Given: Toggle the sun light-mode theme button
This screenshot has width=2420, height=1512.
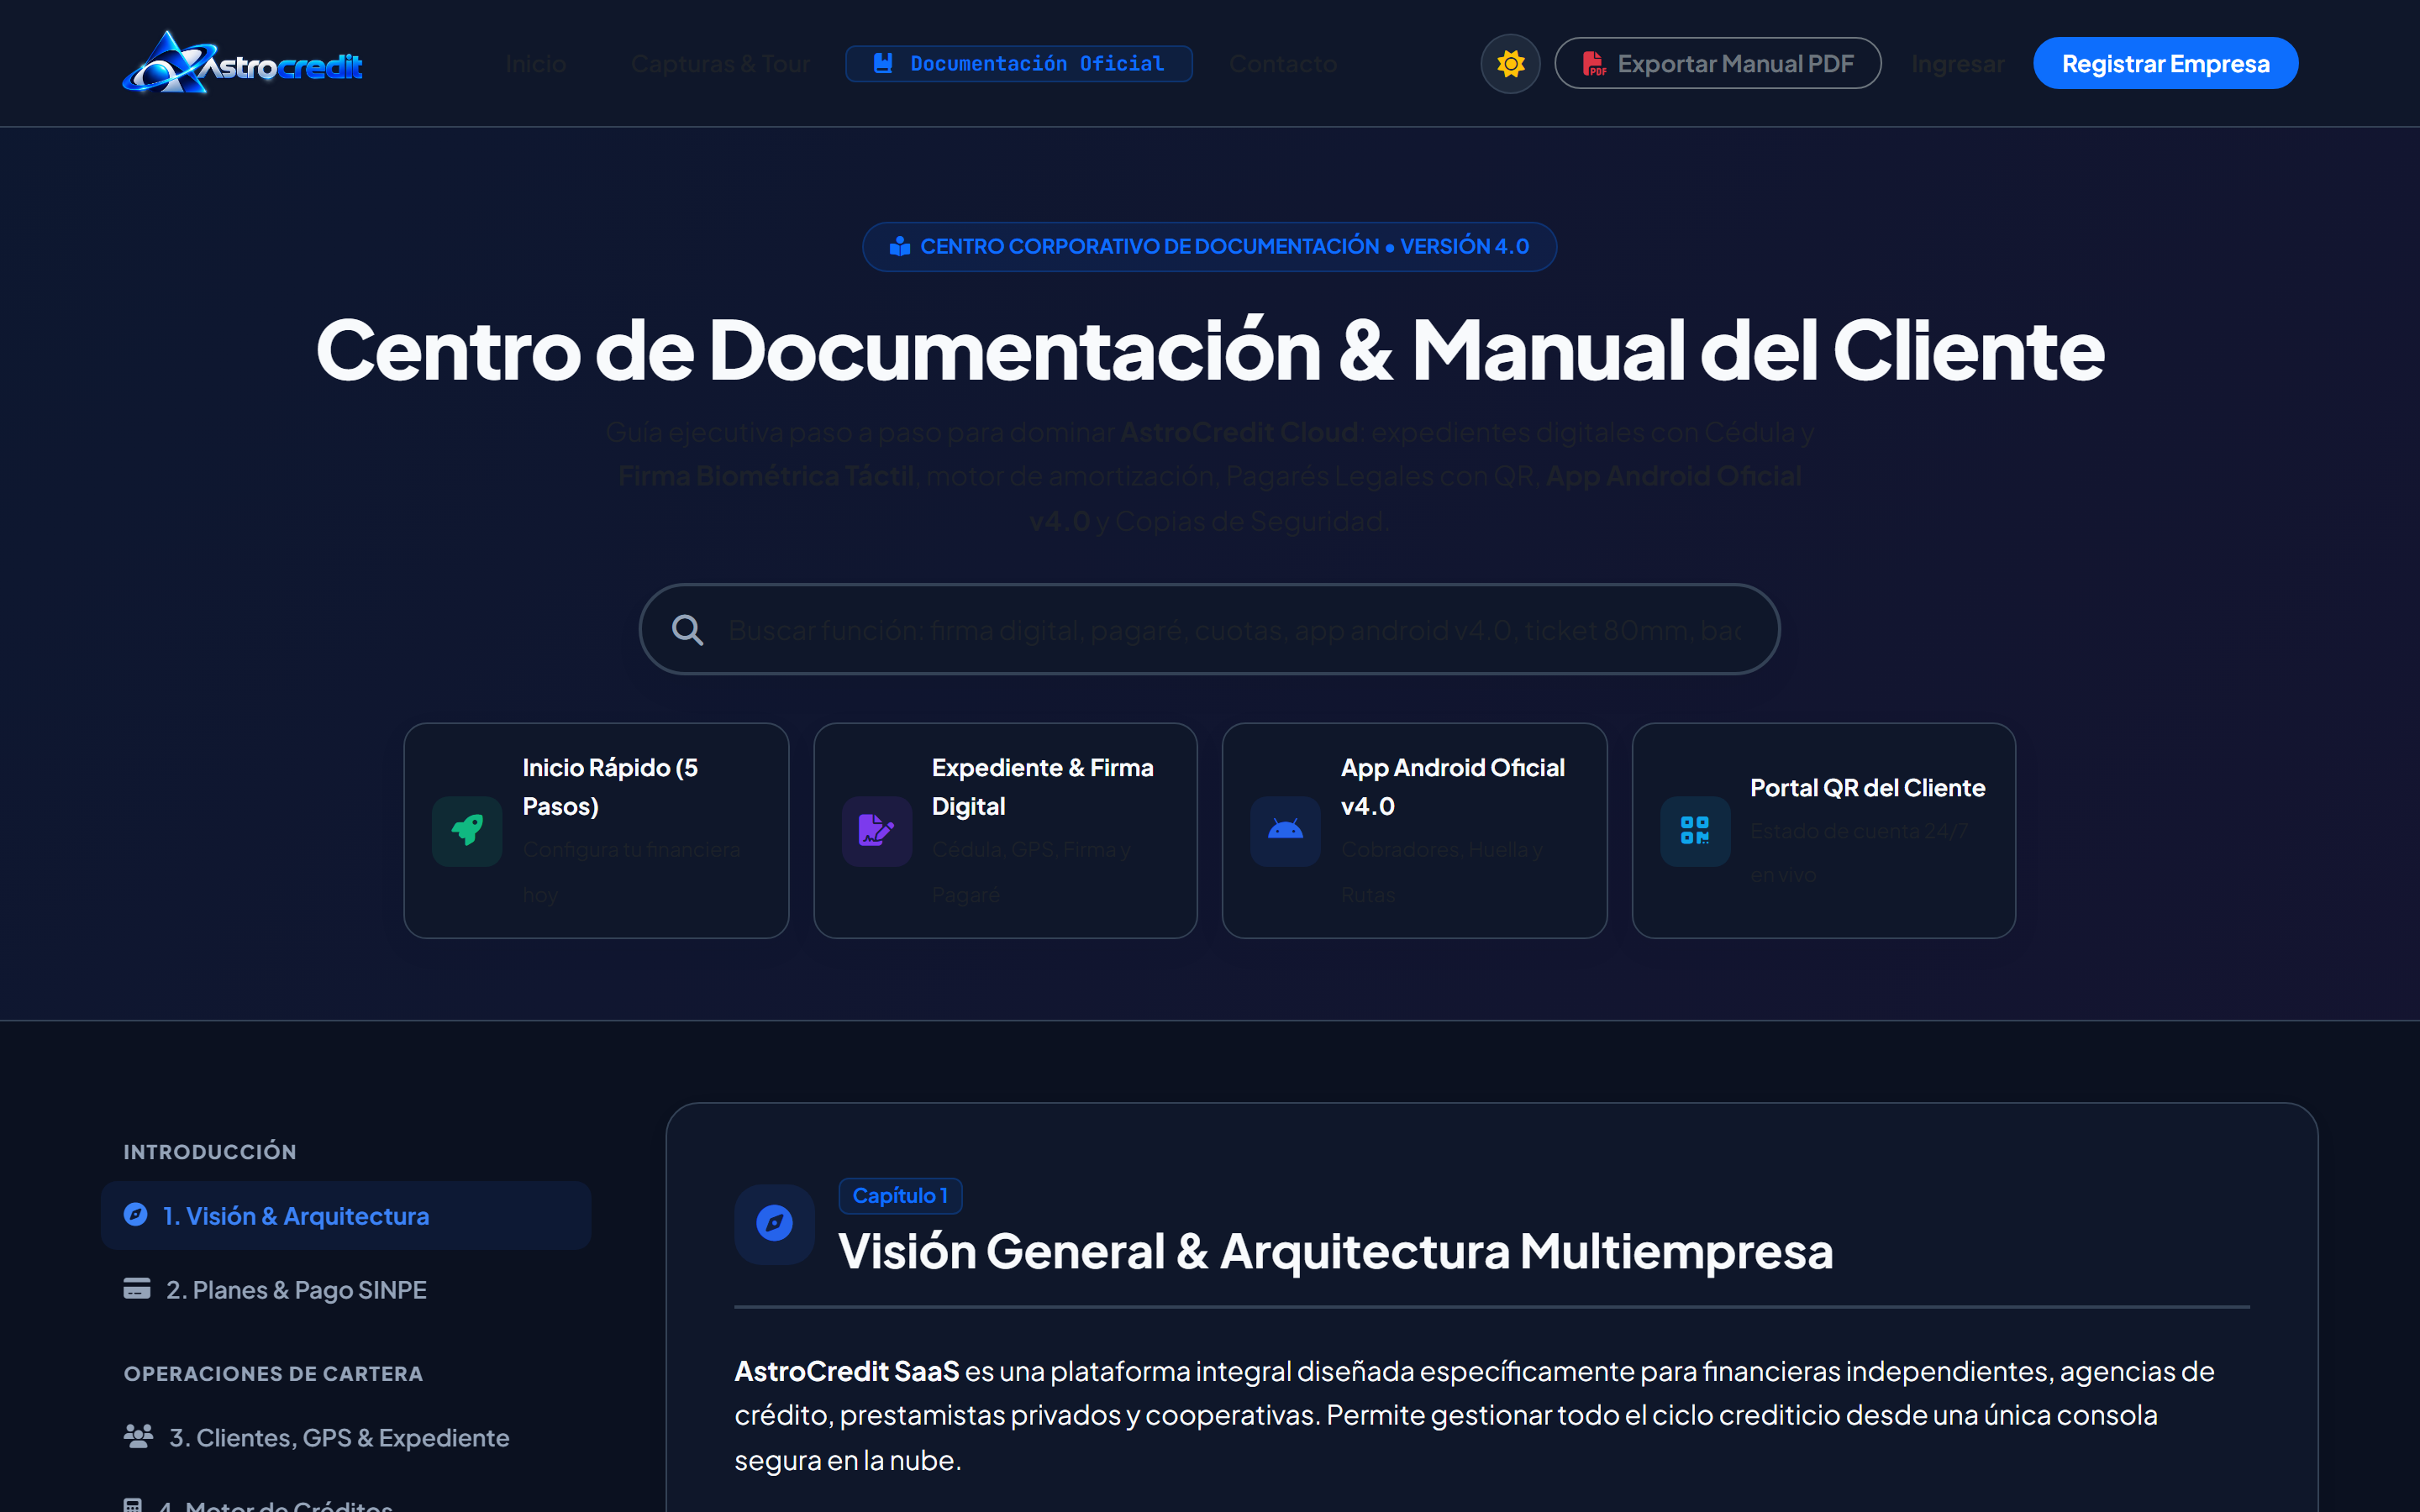Looking at the screenshot, I should point(1510,64).
